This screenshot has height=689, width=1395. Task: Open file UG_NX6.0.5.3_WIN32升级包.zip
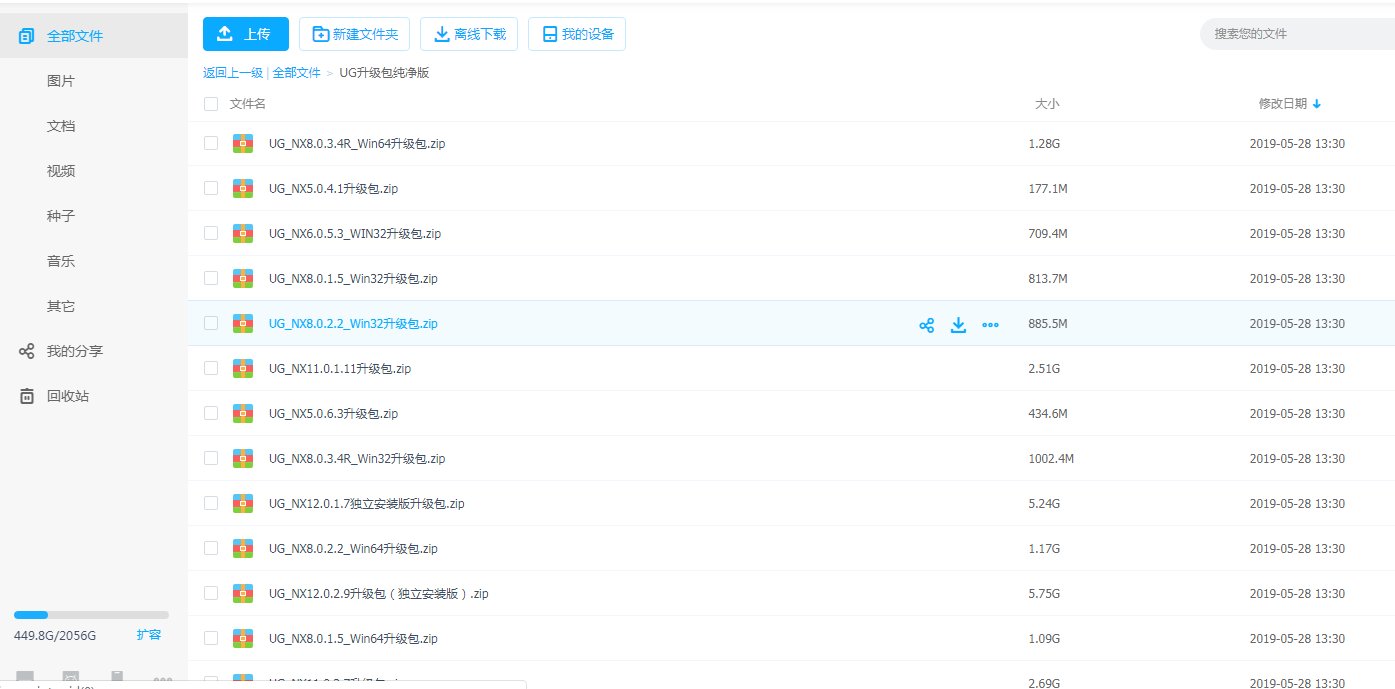click(355, 233)
